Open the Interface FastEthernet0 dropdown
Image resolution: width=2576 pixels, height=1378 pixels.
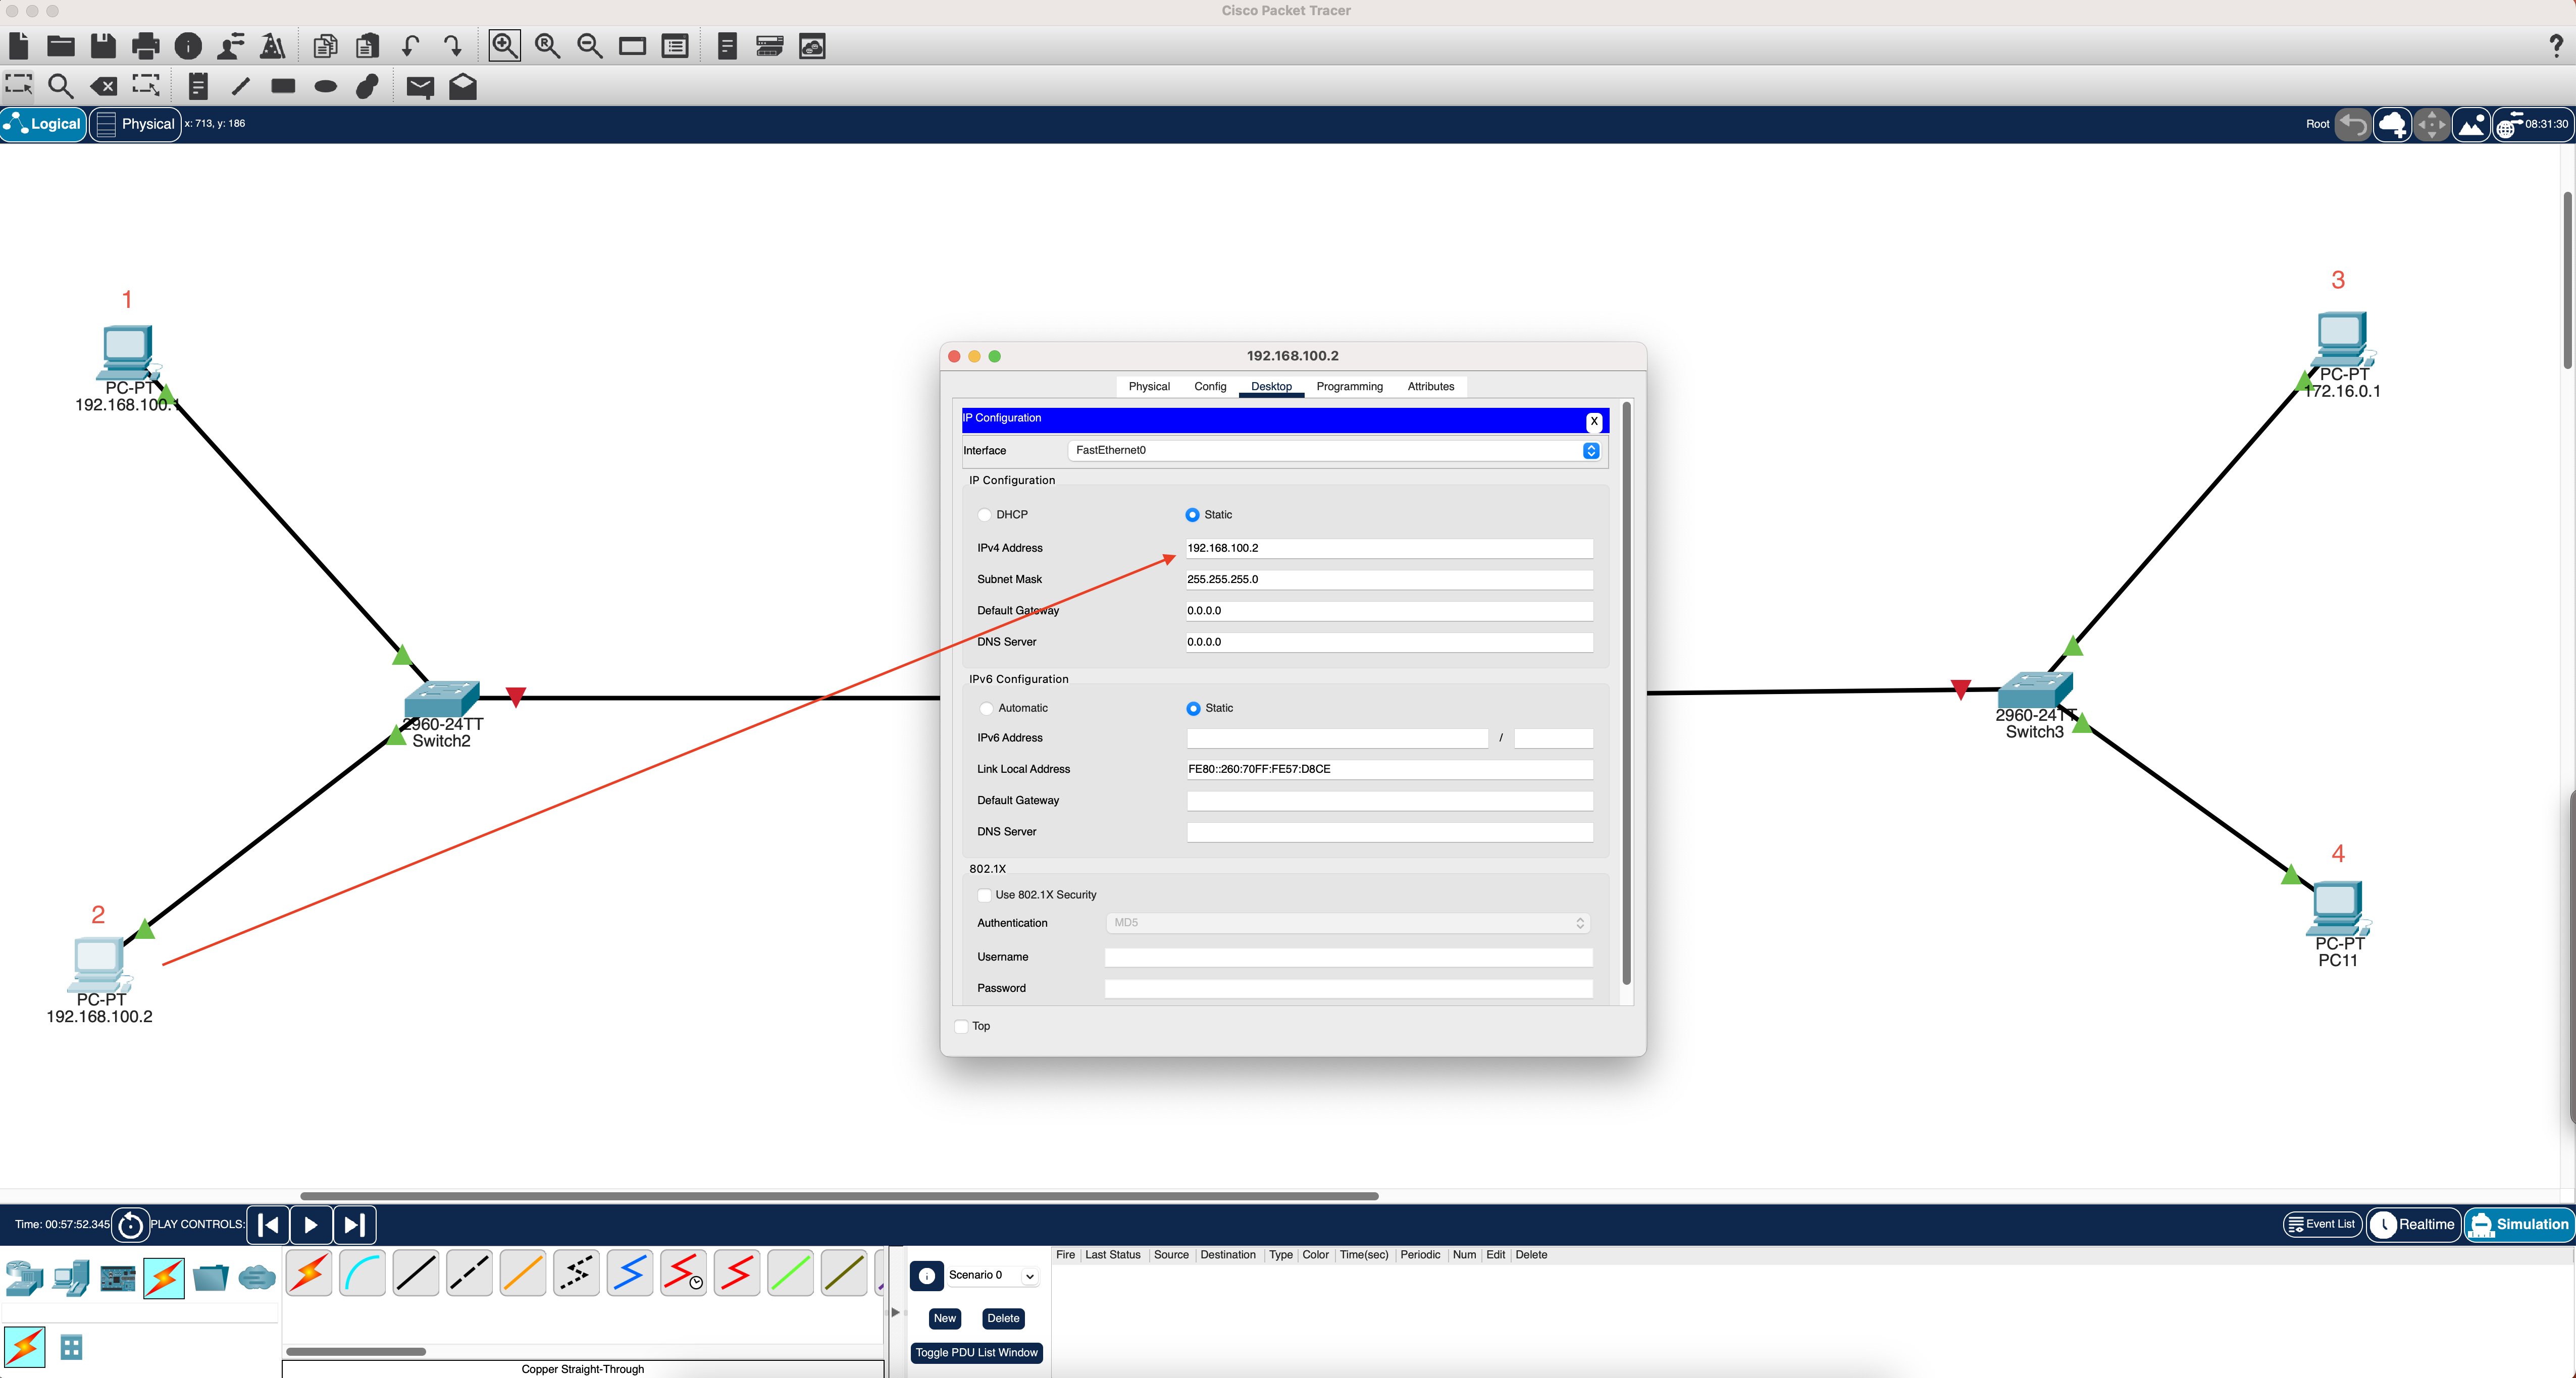[1590, 451]
